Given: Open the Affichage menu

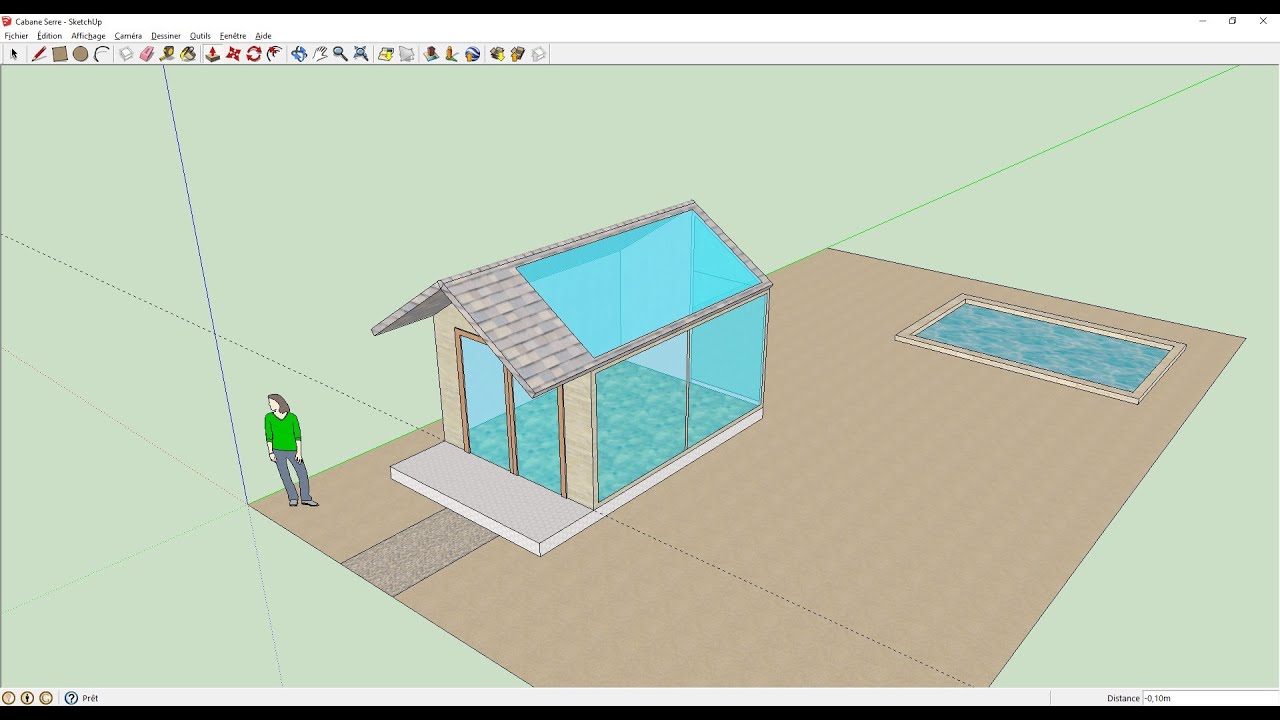Looking at the screenshot, I should click(x=88, y=36).
